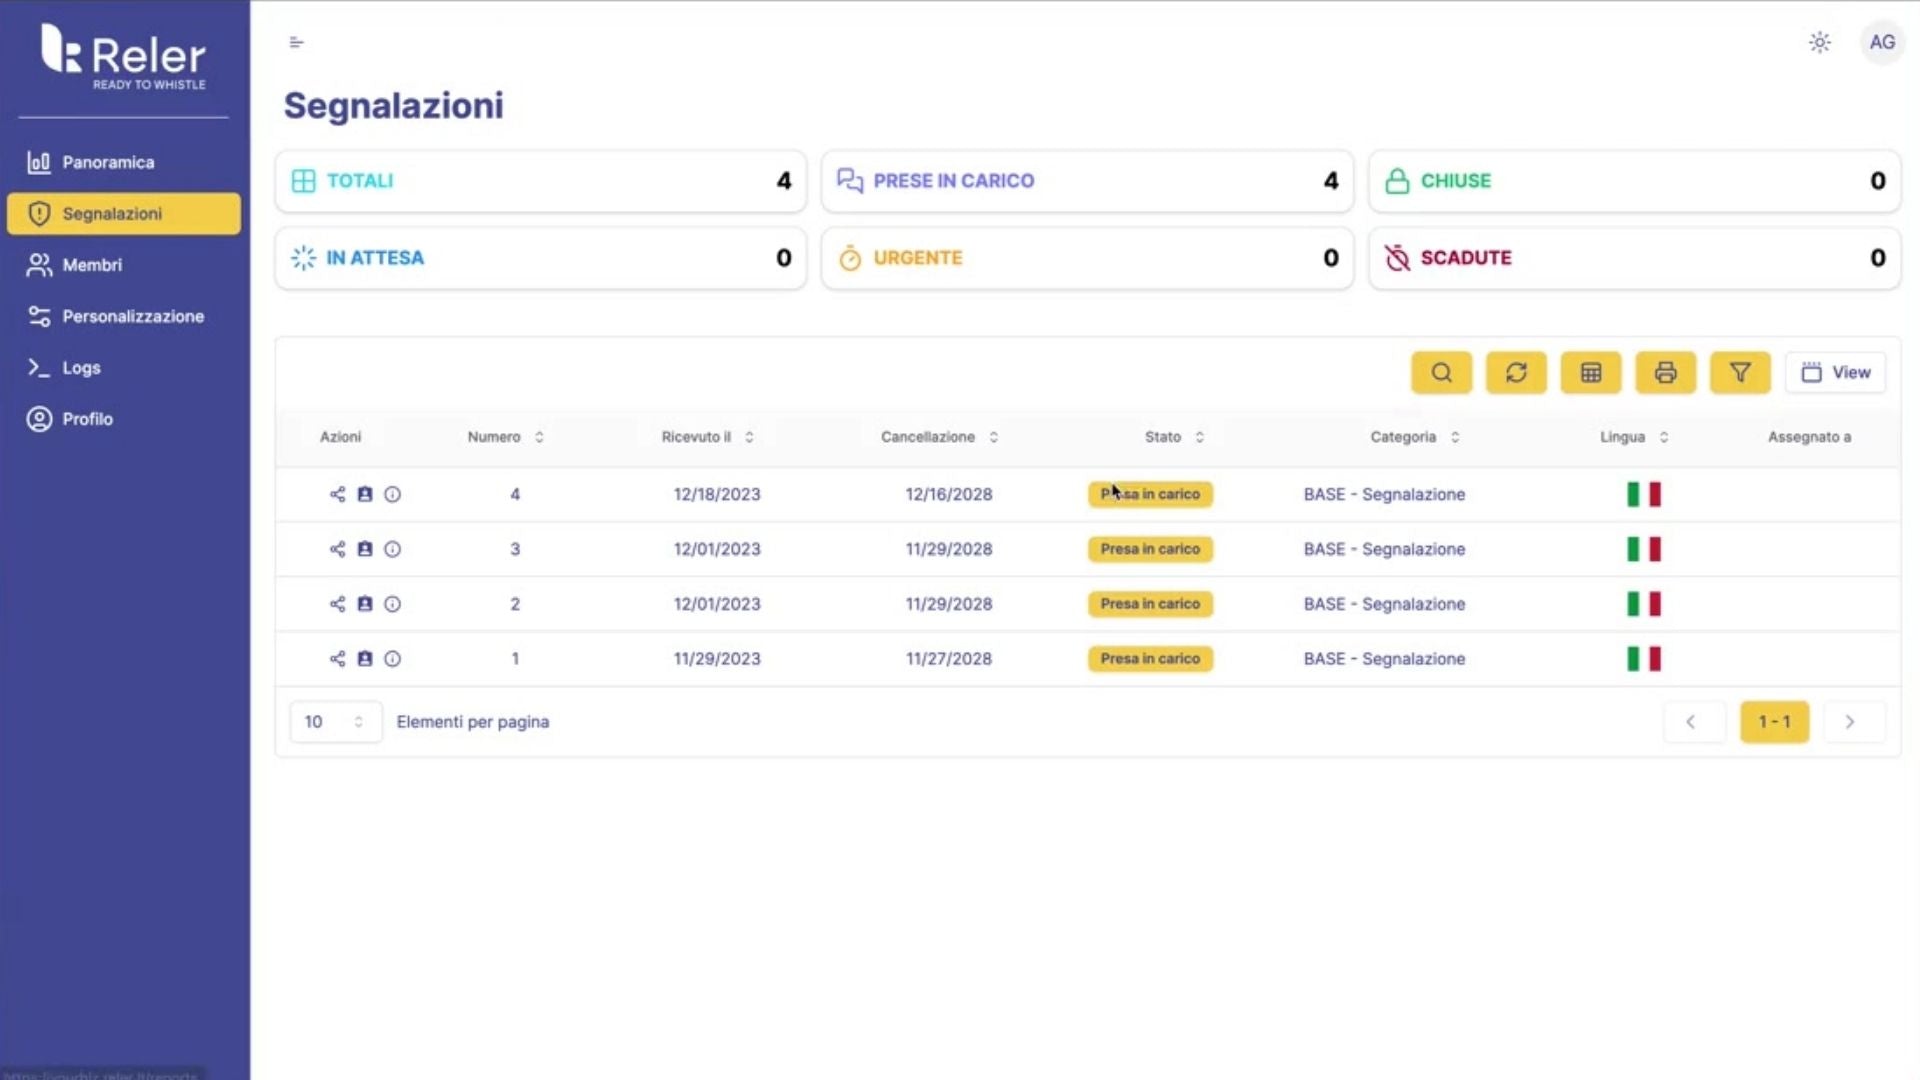Sort the table by the Stato column

tap(1174, 437)
